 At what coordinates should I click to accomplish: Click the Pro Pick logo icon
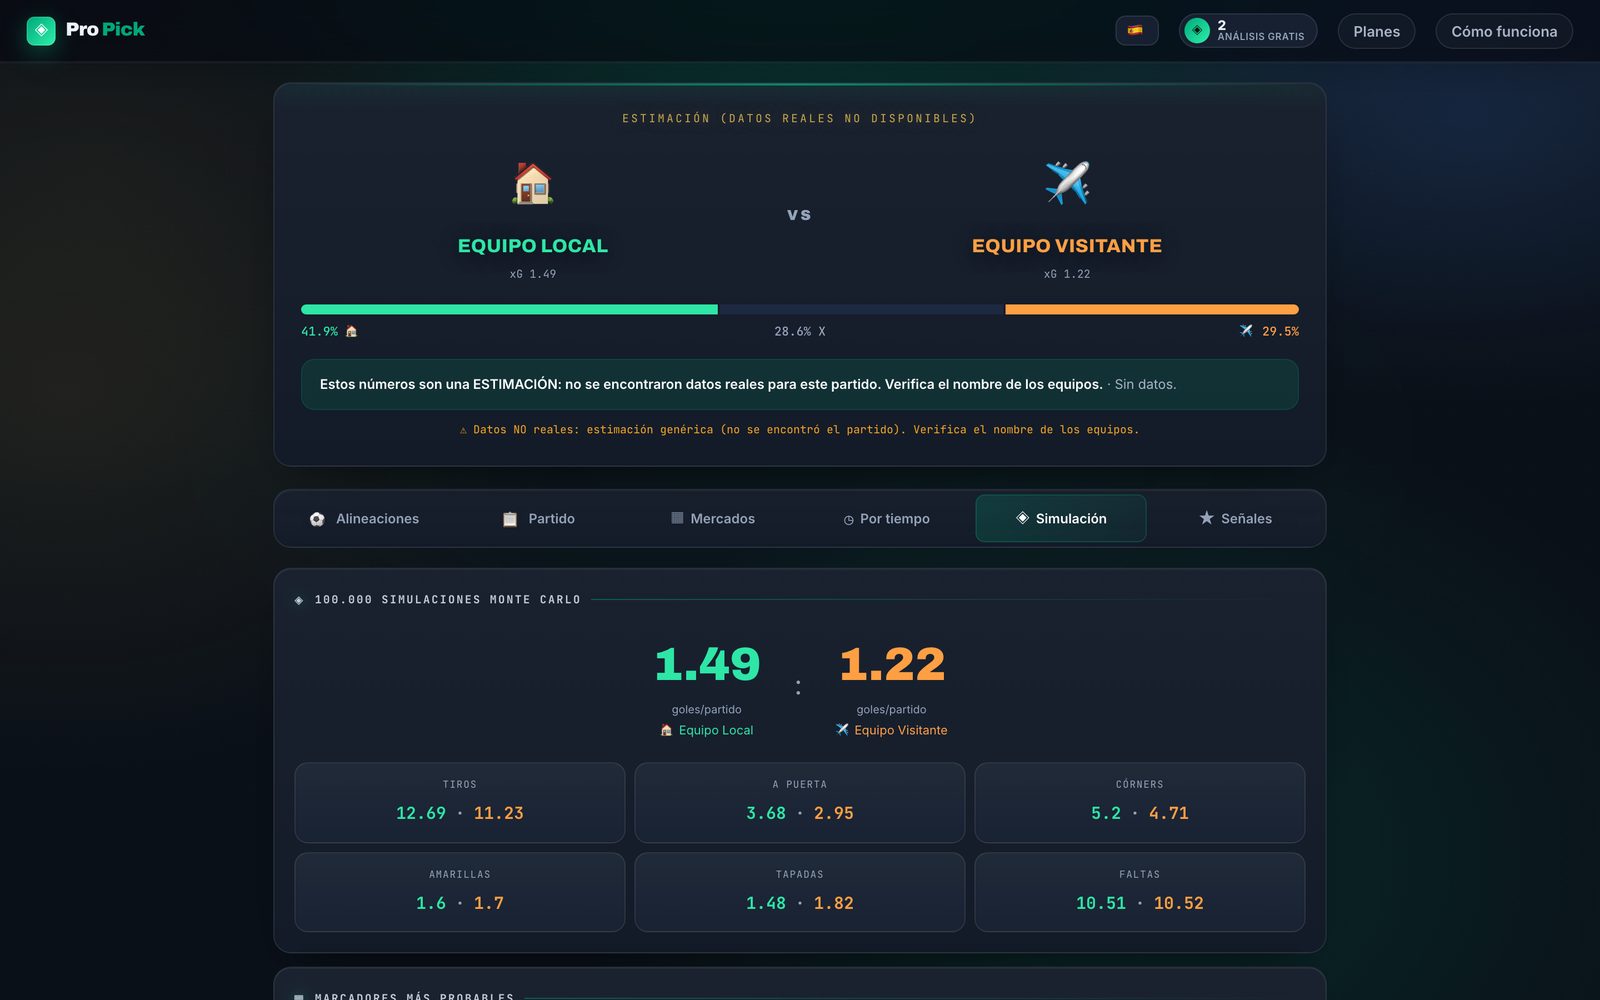(41, 31)
